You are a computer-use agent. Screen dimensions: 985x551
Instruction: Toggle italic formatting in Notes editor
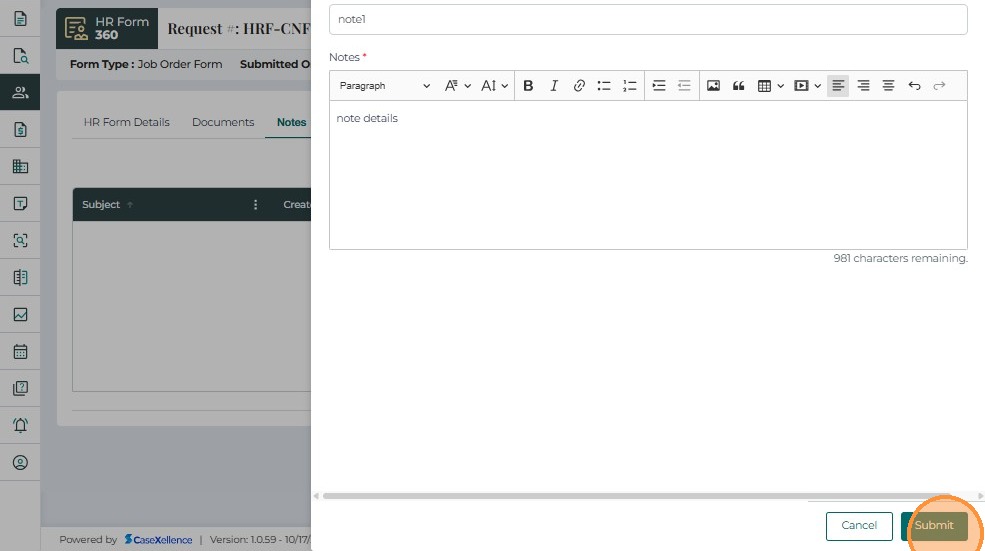(x=553, y=85)
